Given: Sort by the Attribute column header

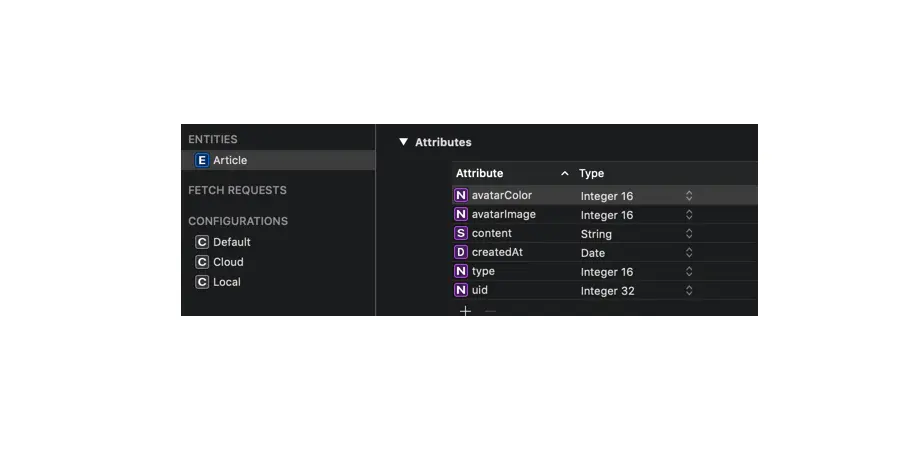Looking at the screenshot, I should (x=480, y=173).
